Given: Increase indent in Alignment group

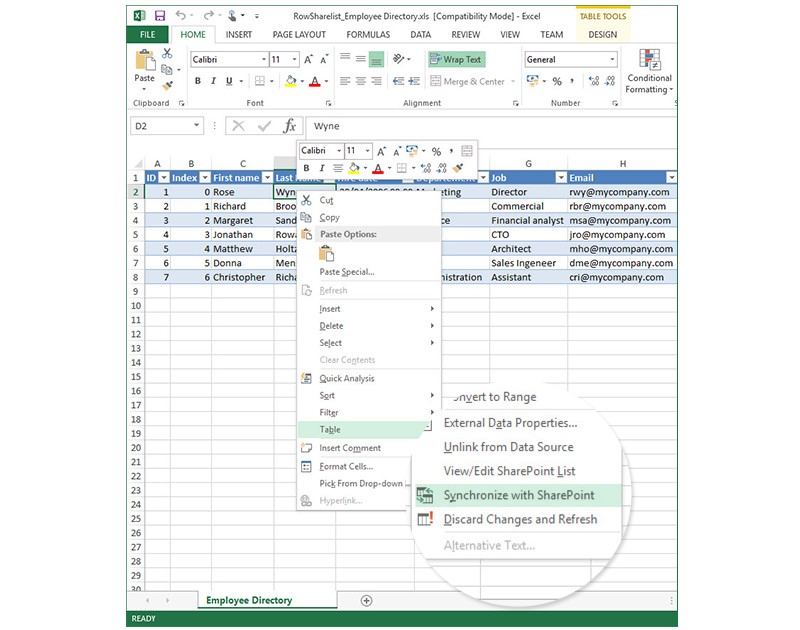Looking at the screenshot, I should pyautogui.click(x=414, y=81).
